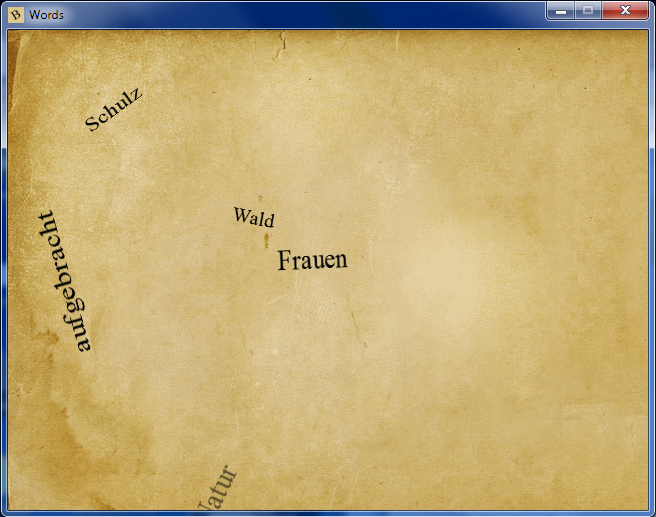656x517 pixels.
Task: Click the tilted word "Schulz"
Action: pos(114,110)
